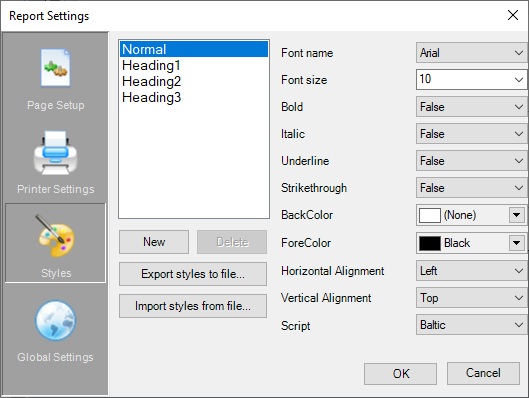This screenshot has height=398, width=529.
Task: Click Export styles to file button
Action: point(193,274)
